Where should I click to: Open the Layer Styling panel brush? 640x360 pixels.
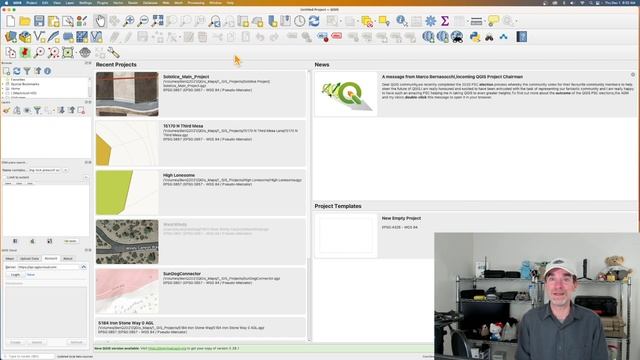[x=7, y=110]
